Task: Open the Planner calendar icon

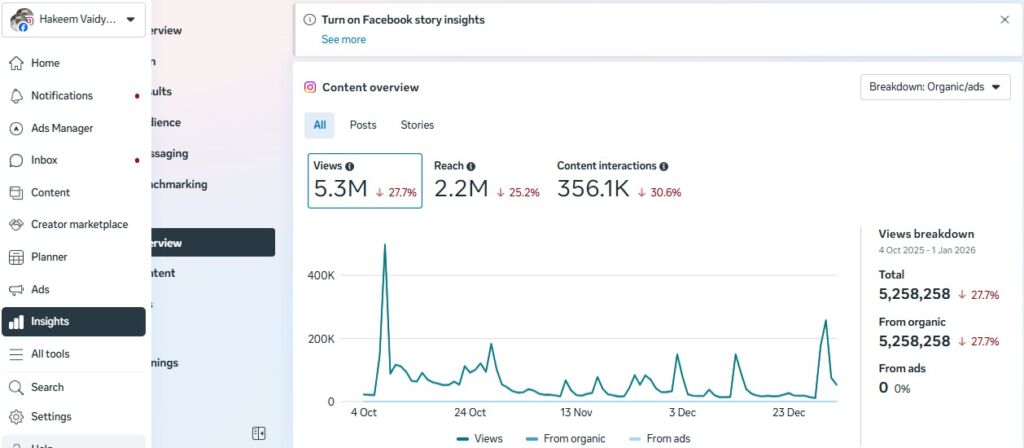Action: [16, 257]
